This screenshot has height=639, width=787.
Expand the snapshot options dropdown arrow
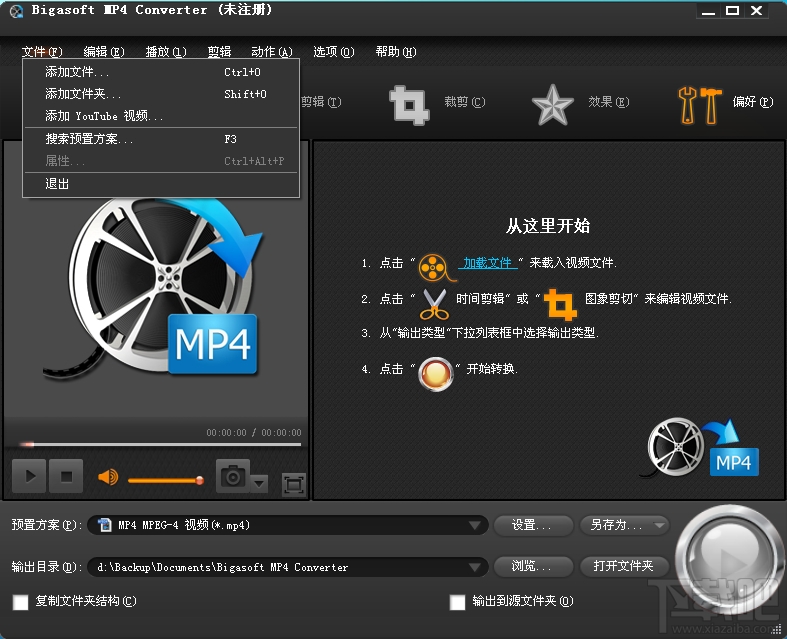[259, 484]
